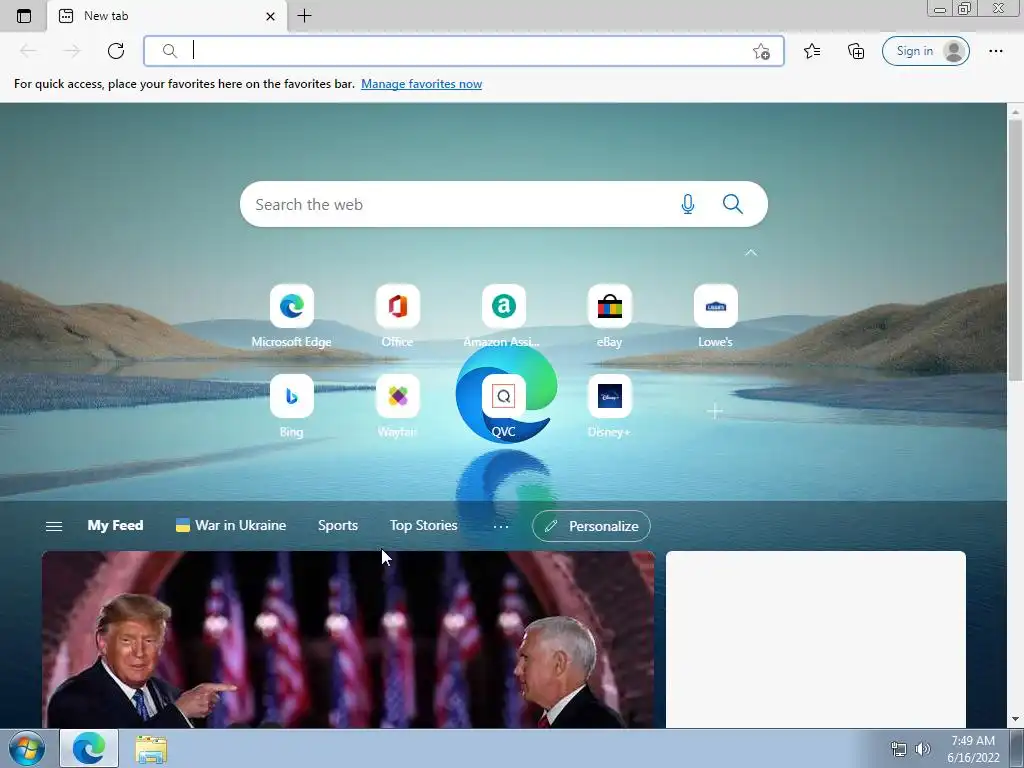This screenshot has height=768, width=1024.
Task: Open the eBay quick link
Action: tap(609, 316)
